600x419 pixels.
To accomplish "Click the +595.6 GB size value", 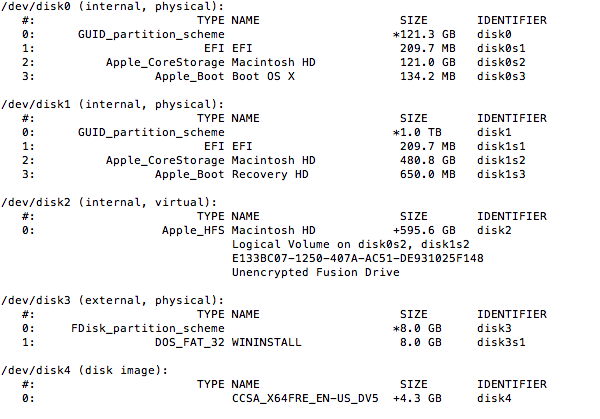I will pyautogui.click(x=421, y=230).
